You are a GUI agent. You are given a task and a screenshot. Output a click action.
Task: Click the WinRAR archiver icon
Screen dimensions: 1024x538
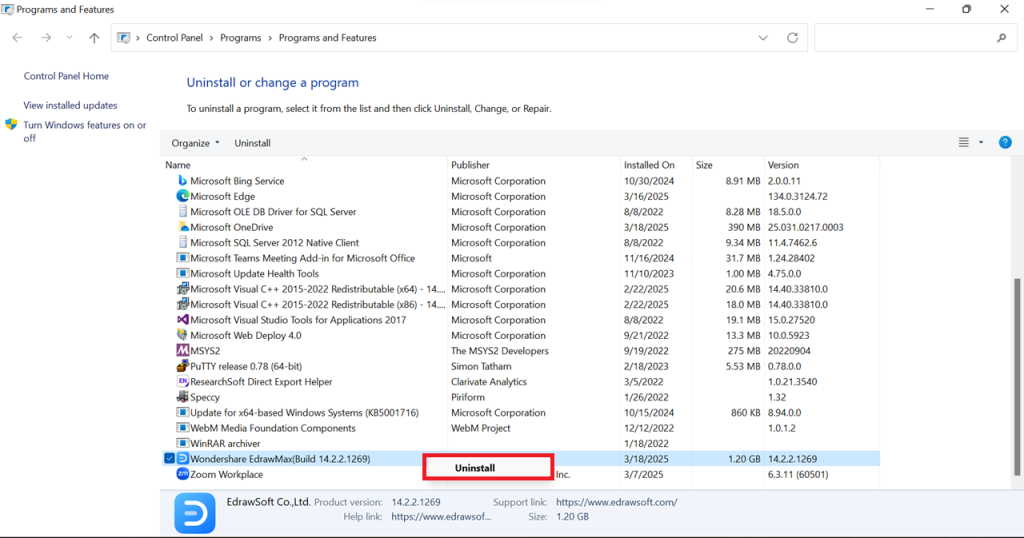pyautogui.click(x=183, y=443)
